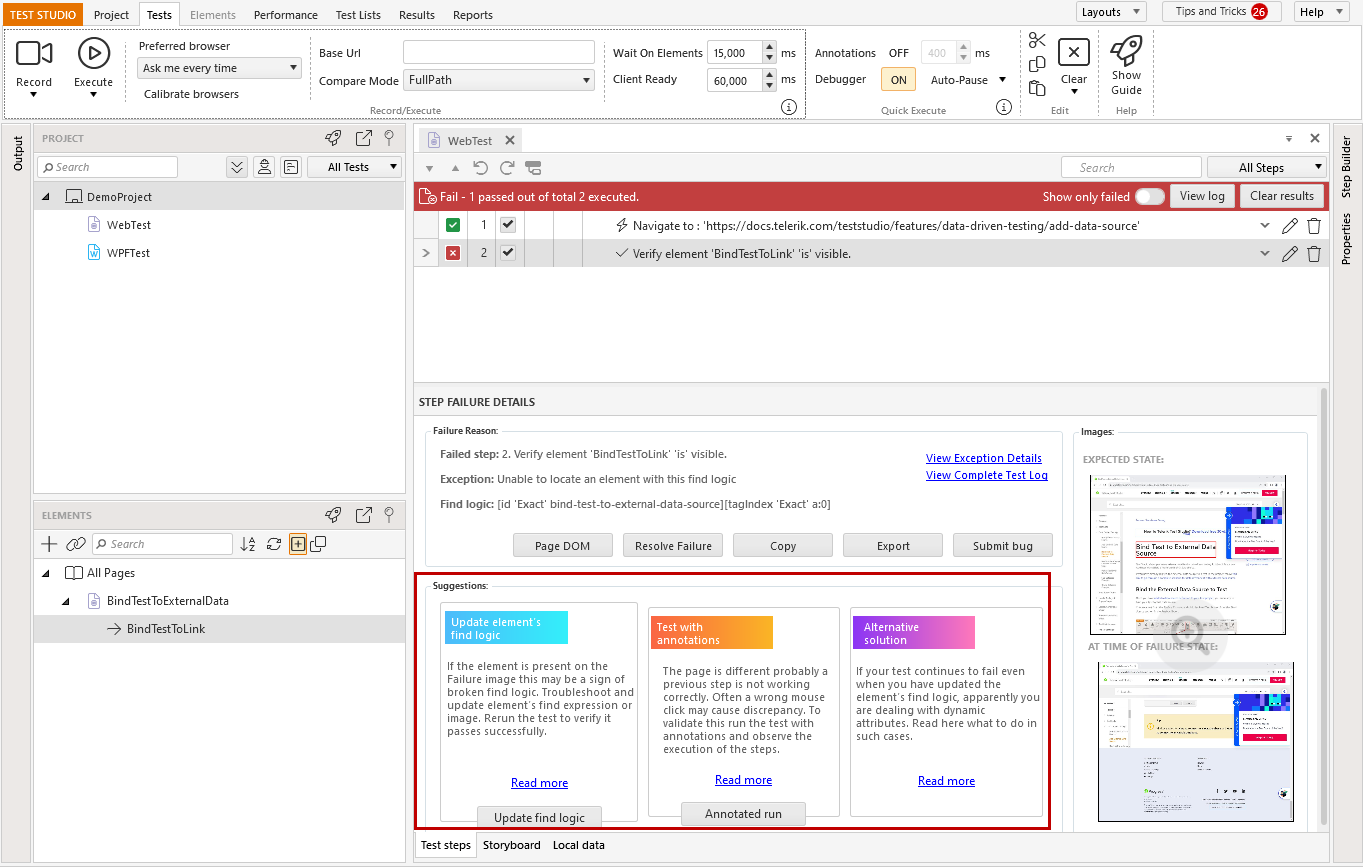
Task: Toggle Debugger ON button
Action: pos(898,80)
